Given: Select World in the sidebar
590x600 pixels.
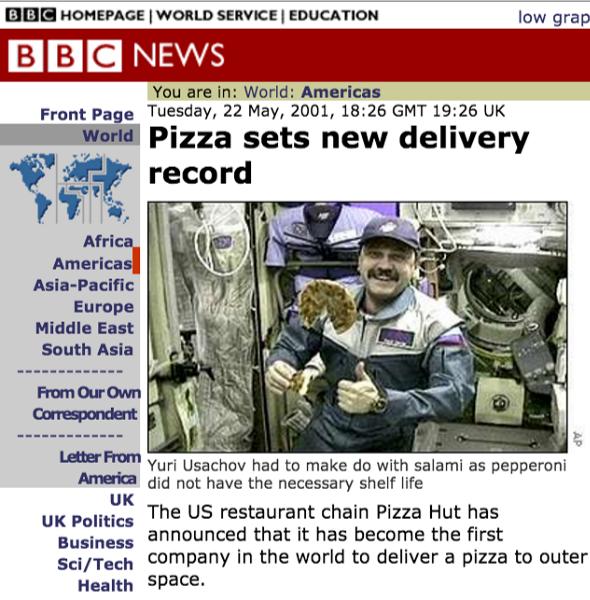Looking at the screenshot, I should tap(108, 136).
